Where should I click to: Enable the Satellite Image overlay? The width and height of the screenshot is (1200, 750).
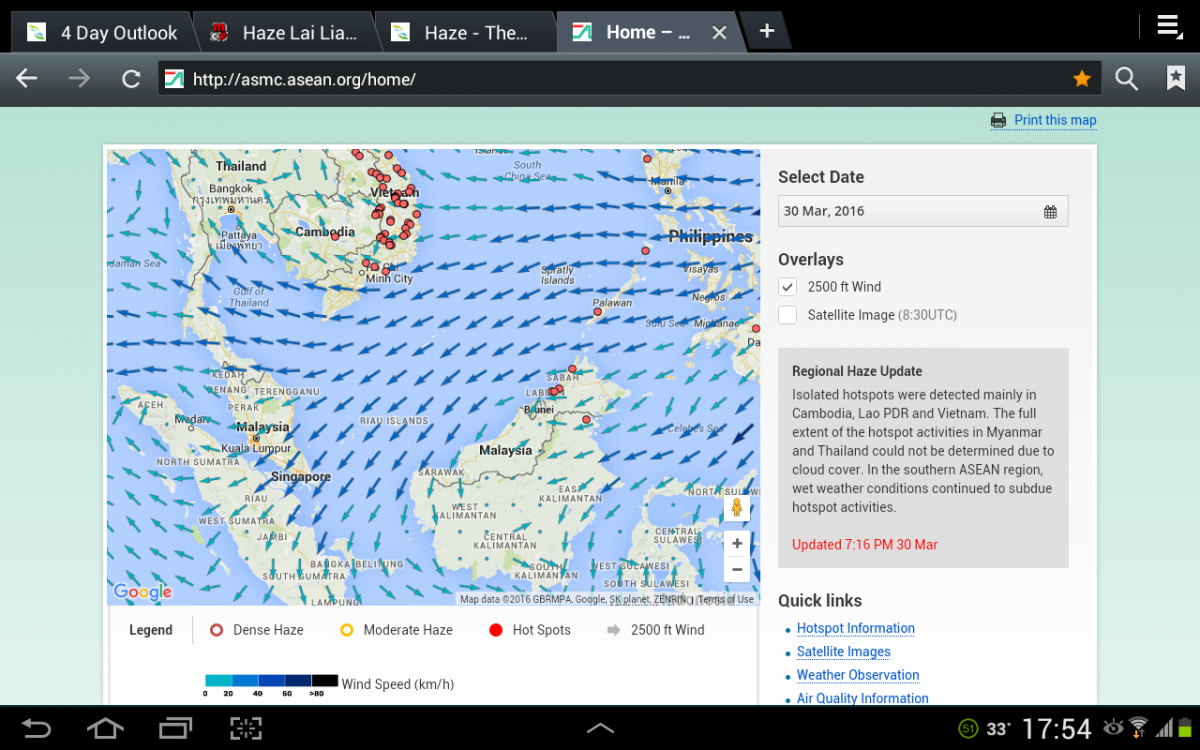click(788, 315)
